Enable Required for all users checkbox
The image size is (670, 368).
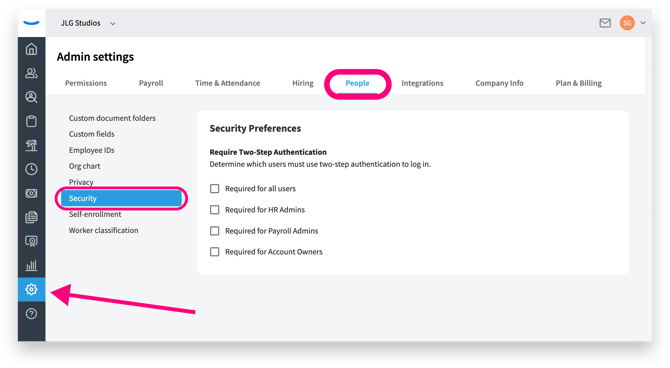point(215,188)
